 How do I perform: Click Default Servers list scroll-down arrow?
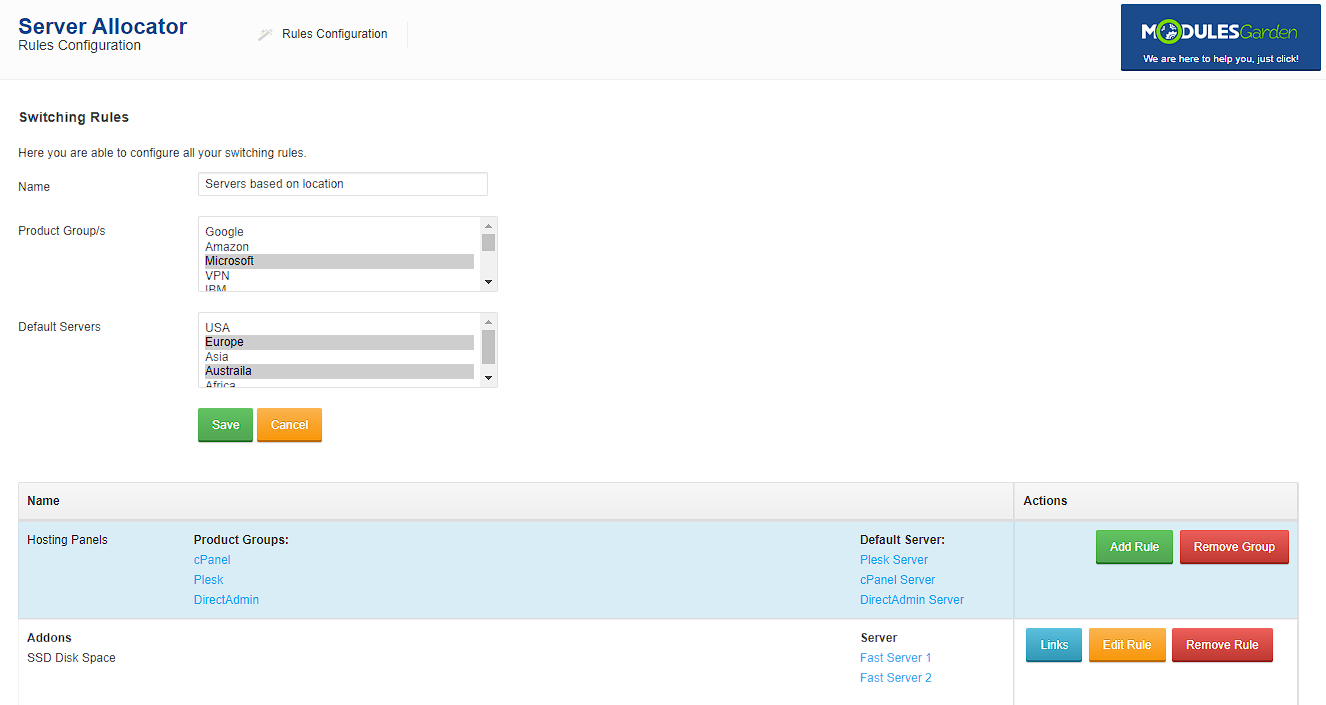488,378
